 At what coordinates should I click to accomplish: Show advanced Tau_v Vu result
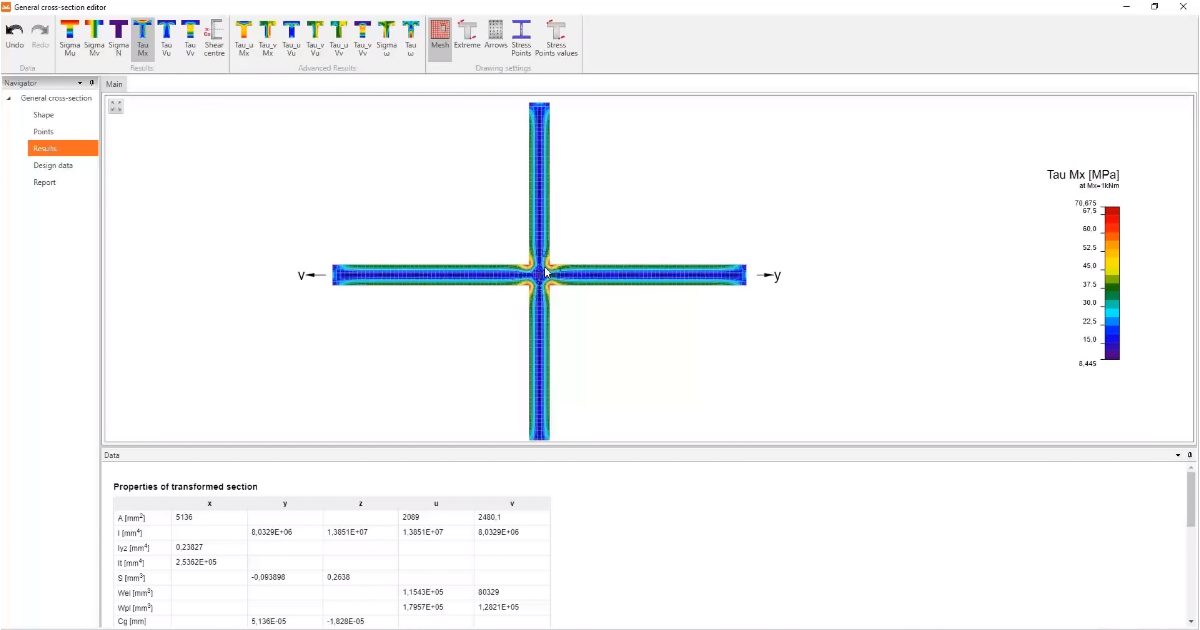315,38
